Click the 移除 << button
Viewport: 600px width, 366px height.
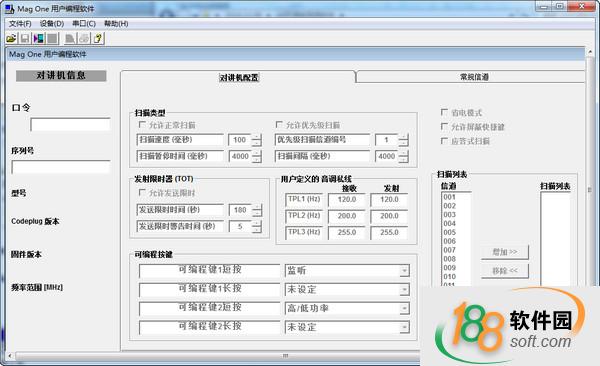coord(505,271)
